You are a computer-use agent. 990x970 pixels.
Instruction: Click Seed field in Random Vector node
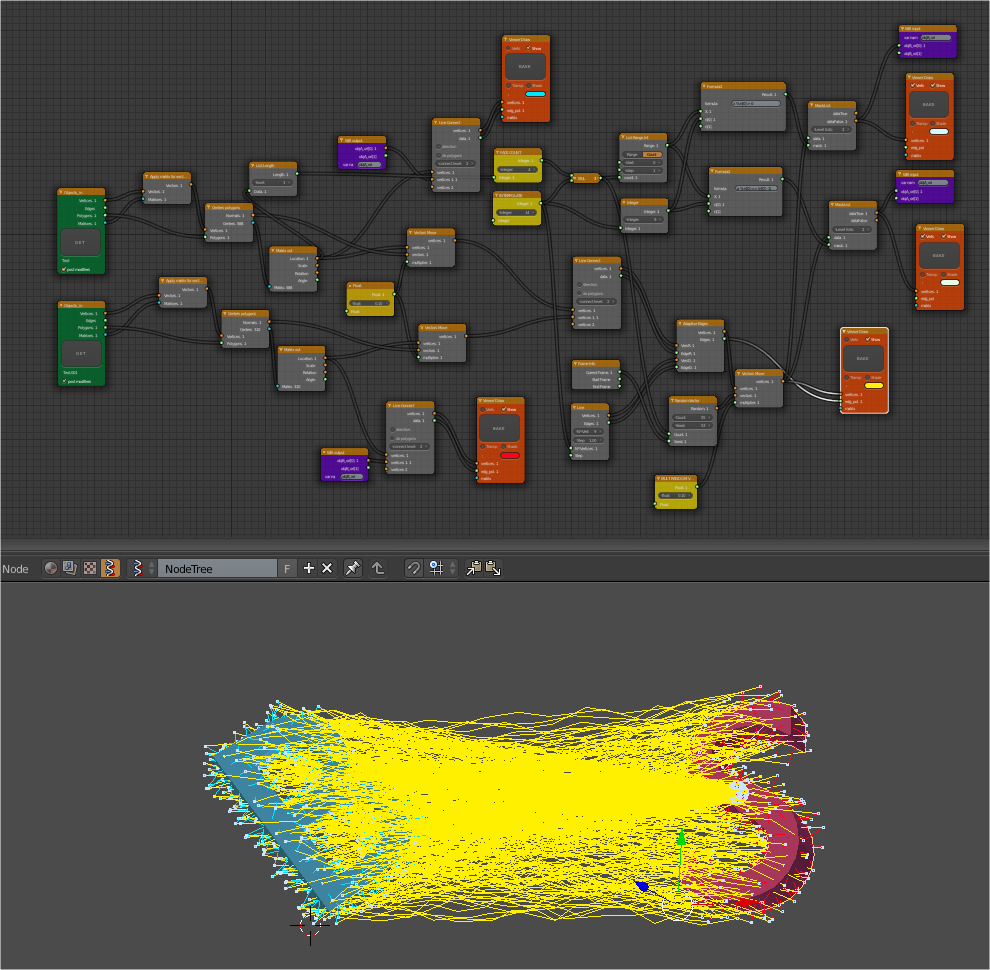[x=693, y=426]
